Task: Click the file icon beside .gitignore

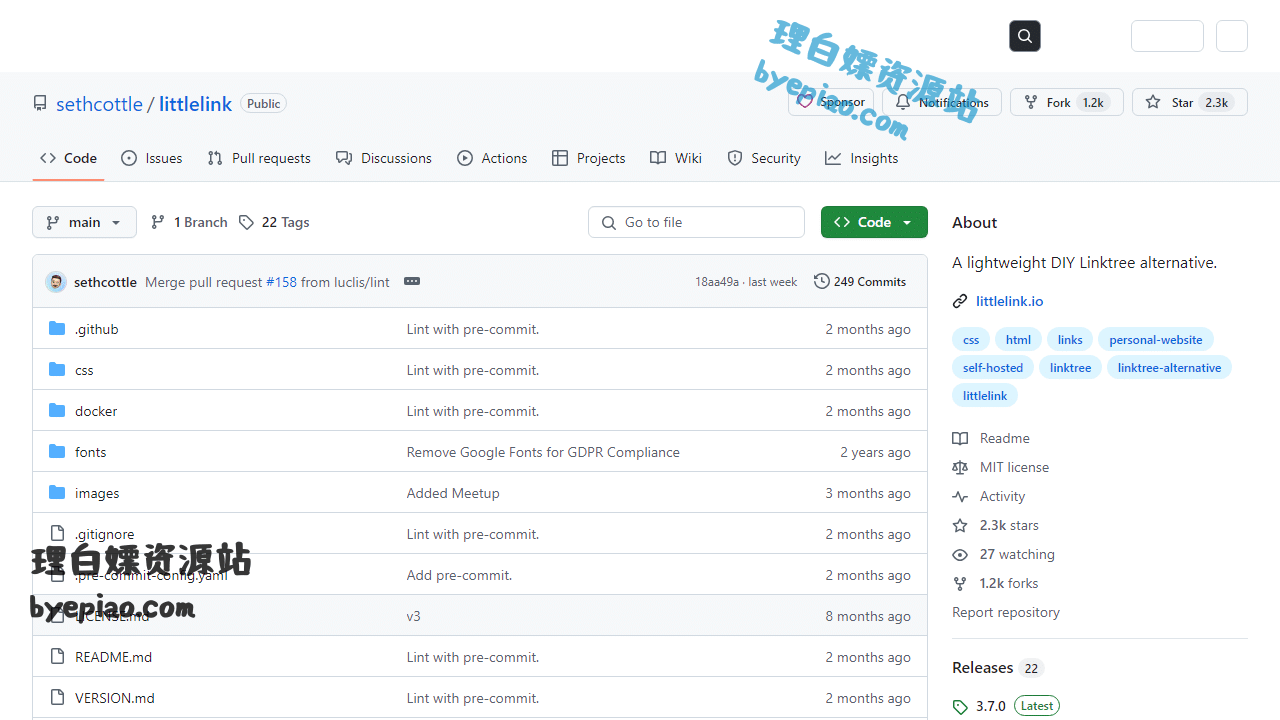Action: pos(57,534)
